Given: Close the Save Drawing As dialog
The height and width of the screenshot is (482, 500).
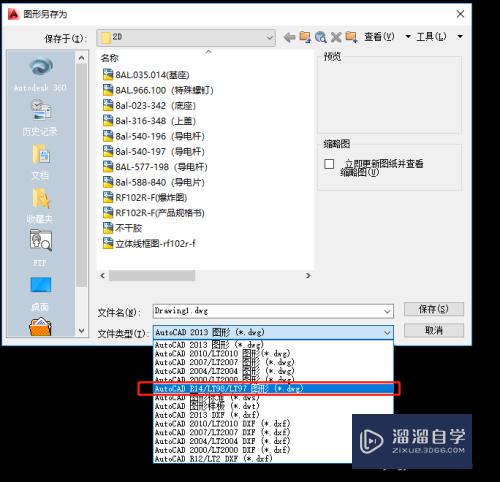Looking at the screenshot, I should pyautogui.click(x=460, y=14).
